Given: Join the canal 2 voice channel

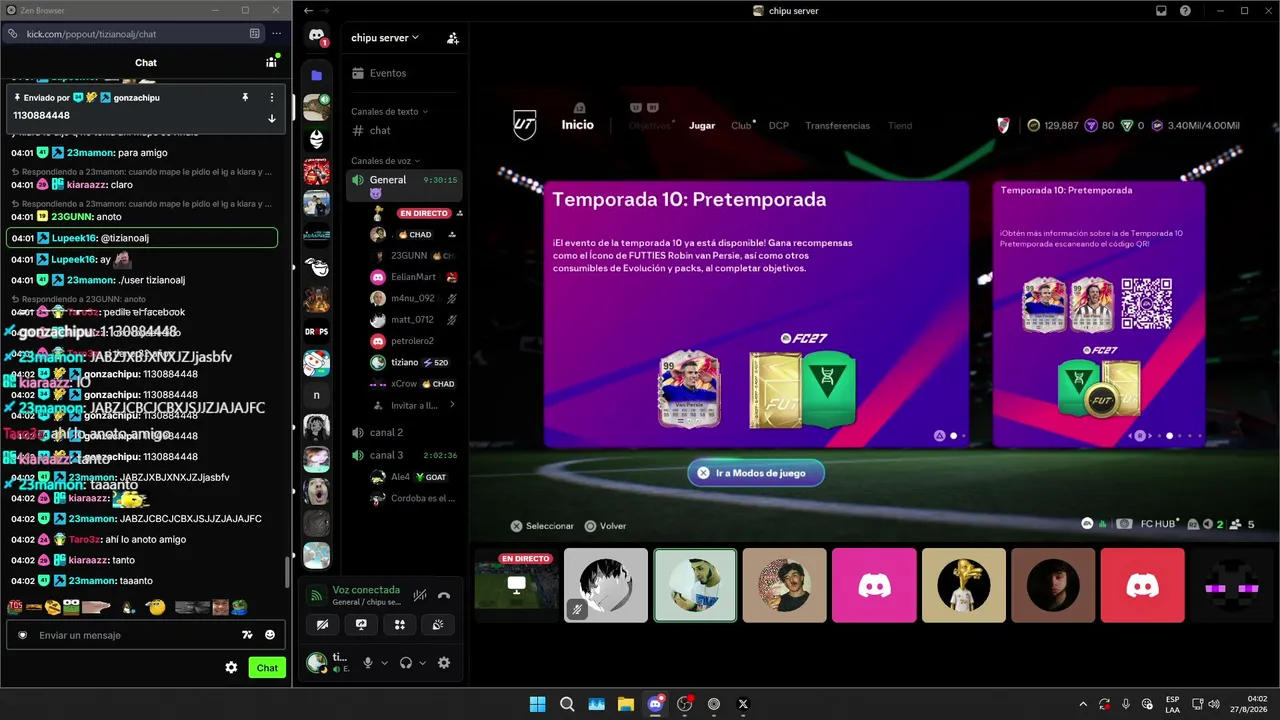Looking at the screenshot, I should (x=404, y=432).
